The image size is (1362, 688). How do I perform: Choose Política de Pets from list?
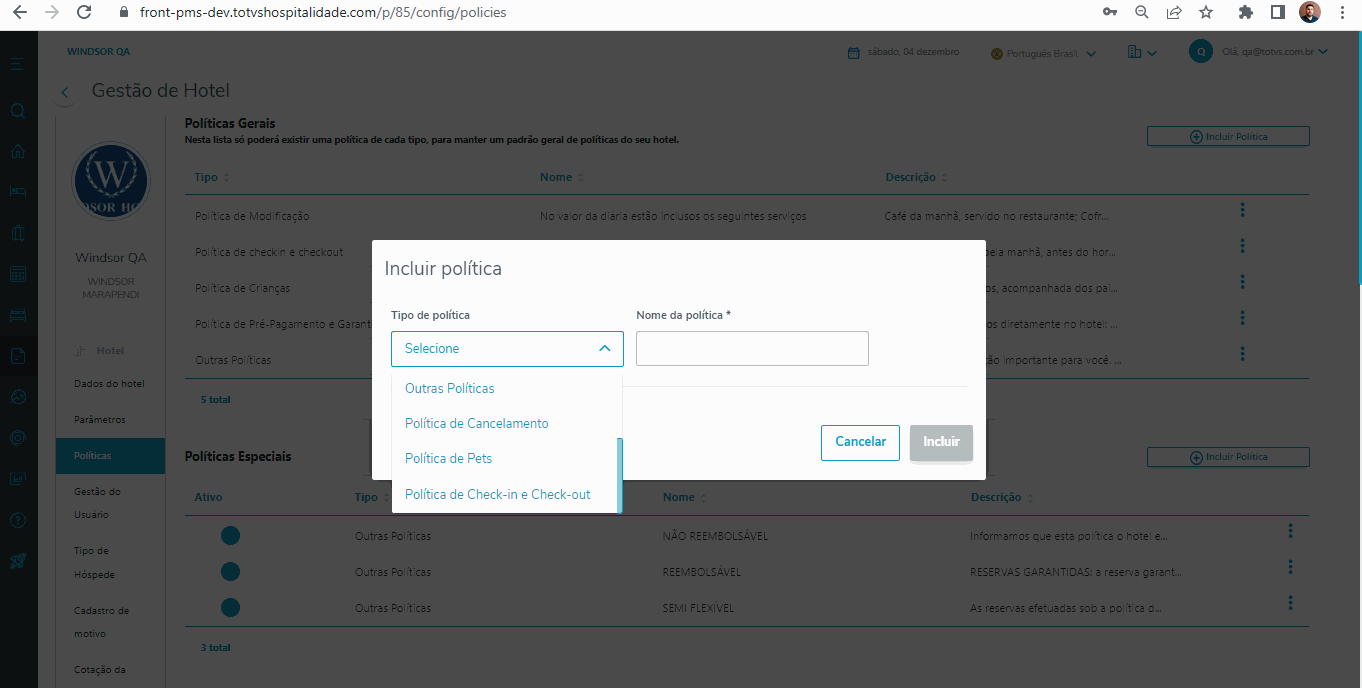click(448, 459)
